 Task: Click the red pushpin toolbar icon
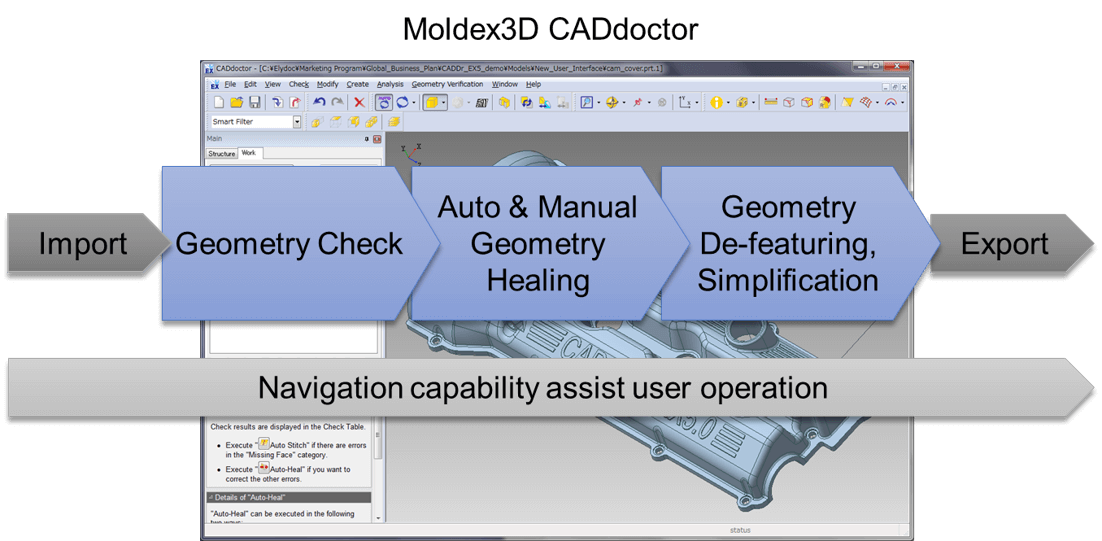point(637,102)
